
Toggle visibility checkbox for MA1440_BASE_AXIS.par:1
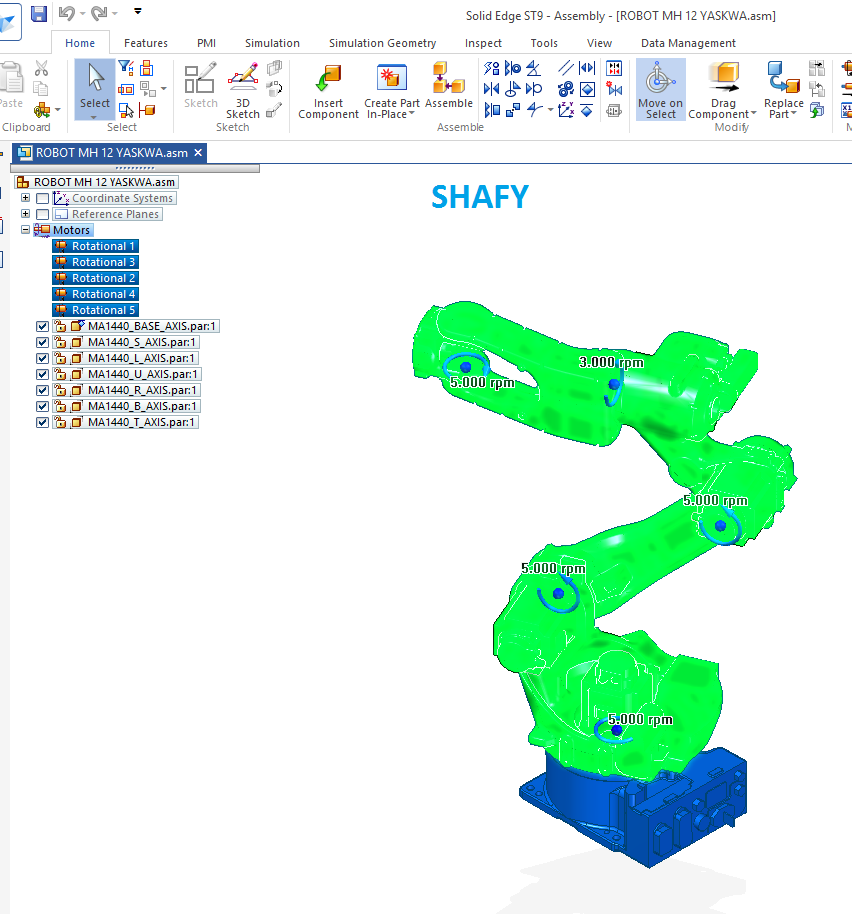tap(42, 326)
